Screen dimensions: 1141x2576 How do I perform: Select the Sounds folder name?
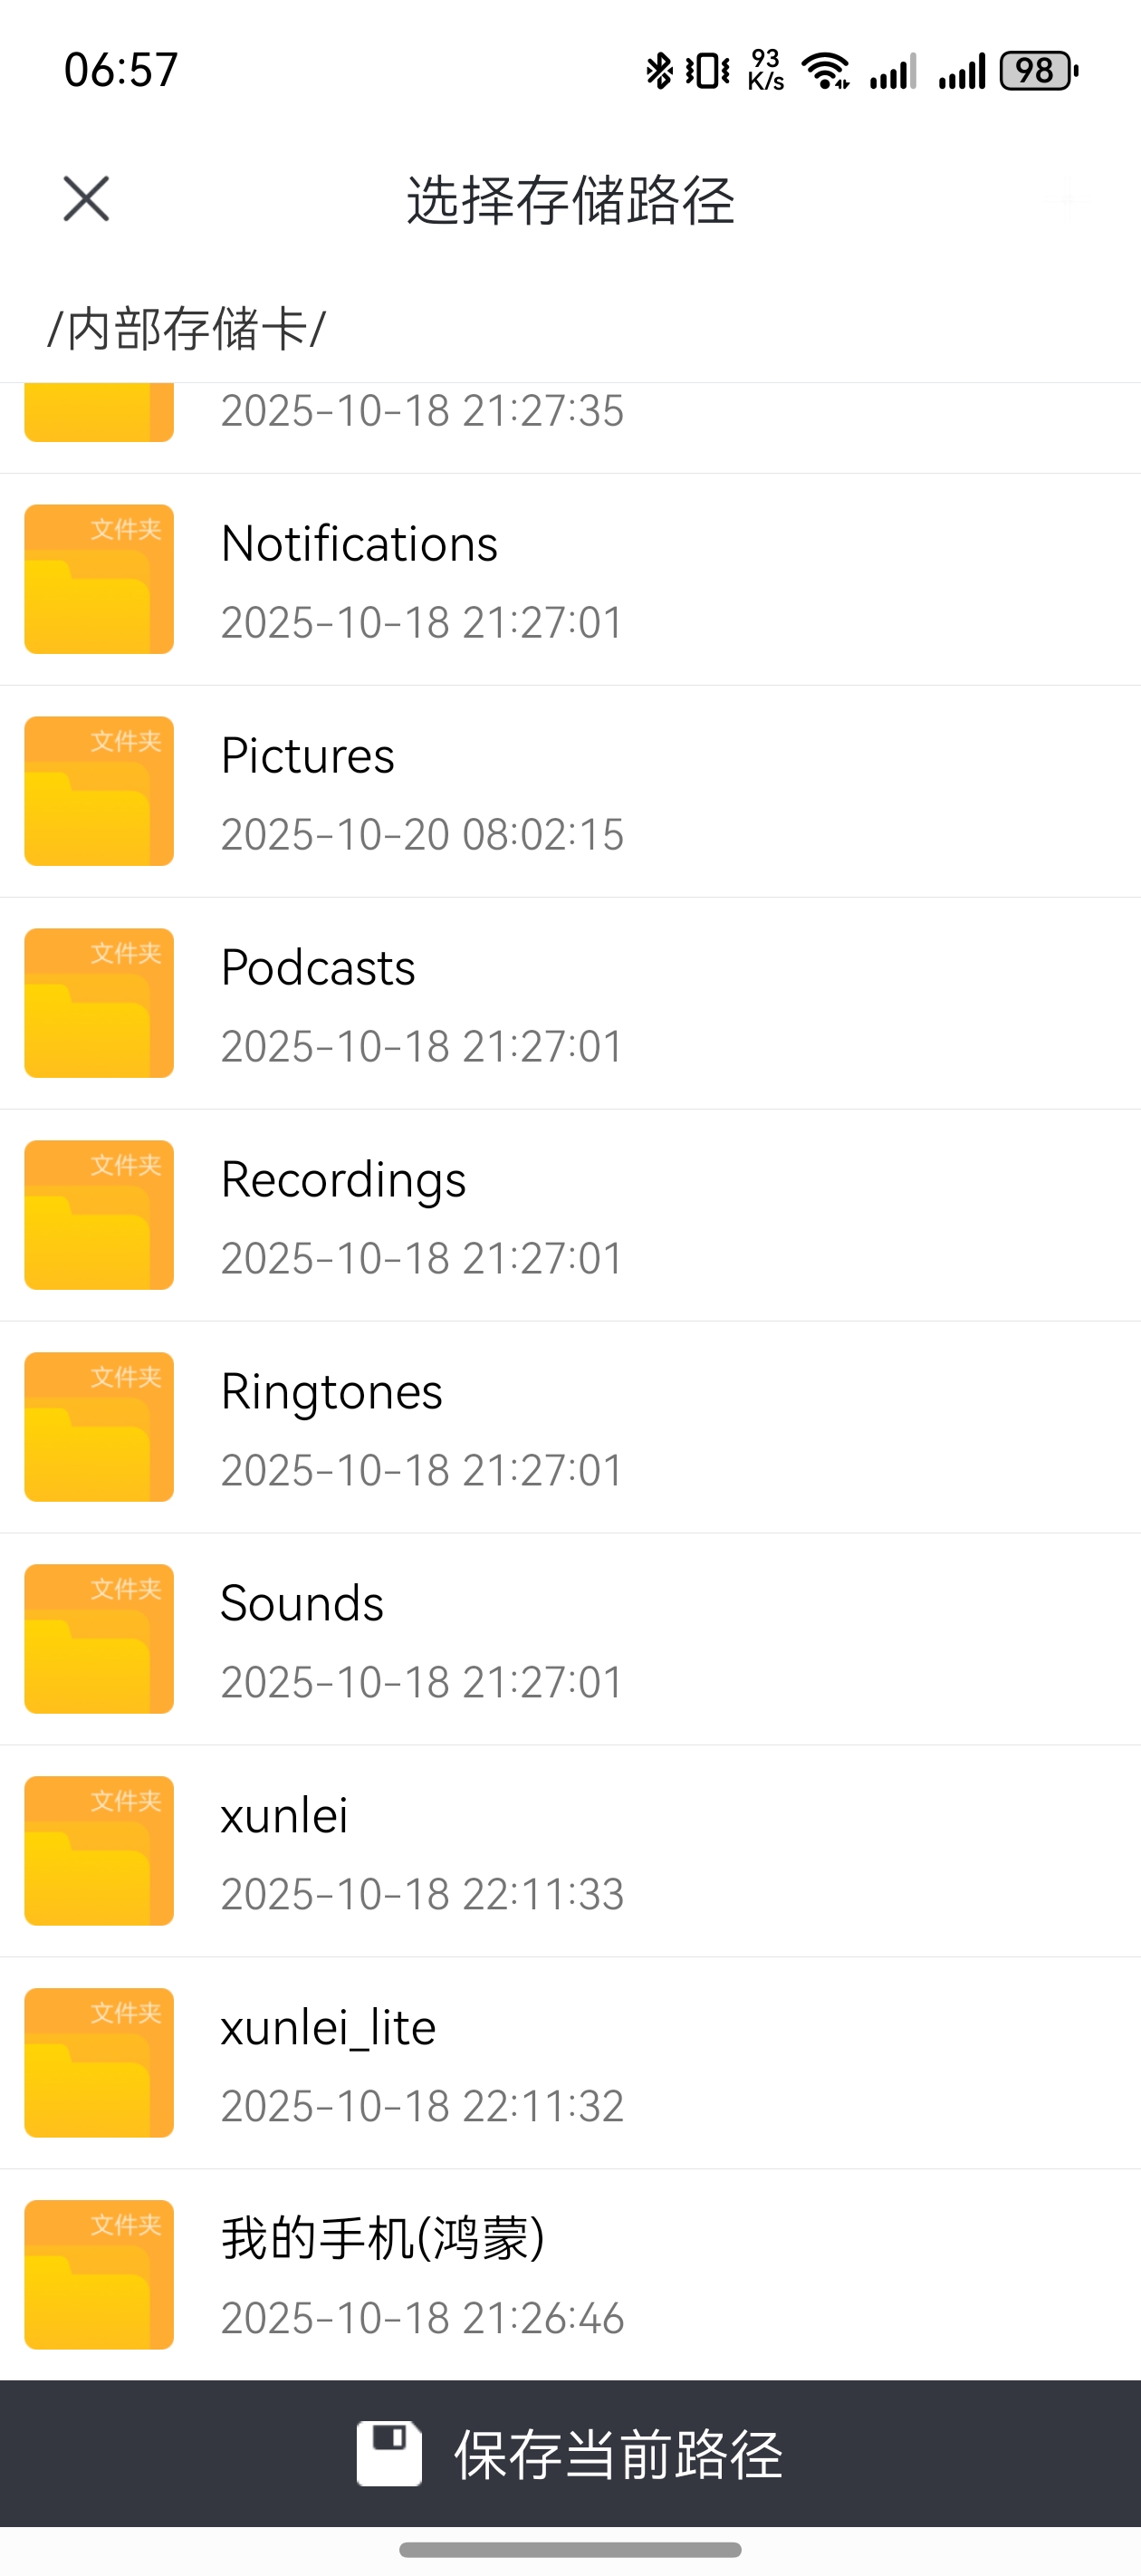click(x=302, y=1604)
